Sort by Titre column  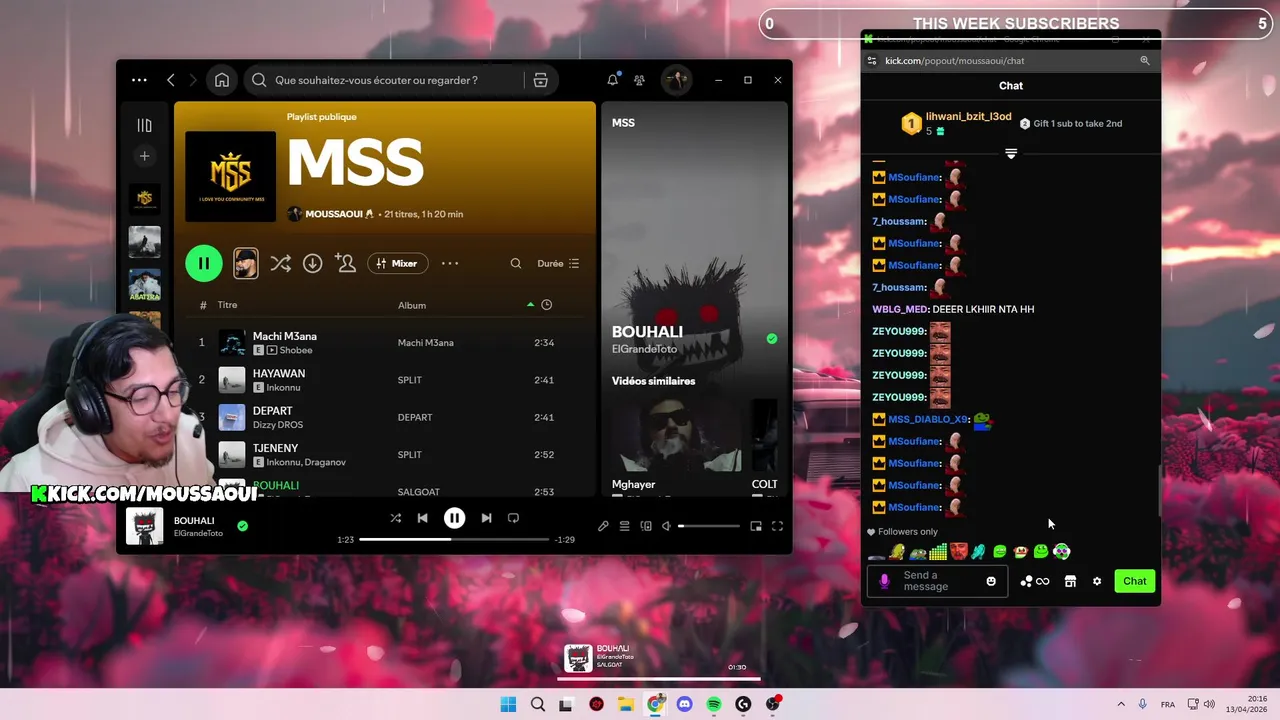[228, 305]
